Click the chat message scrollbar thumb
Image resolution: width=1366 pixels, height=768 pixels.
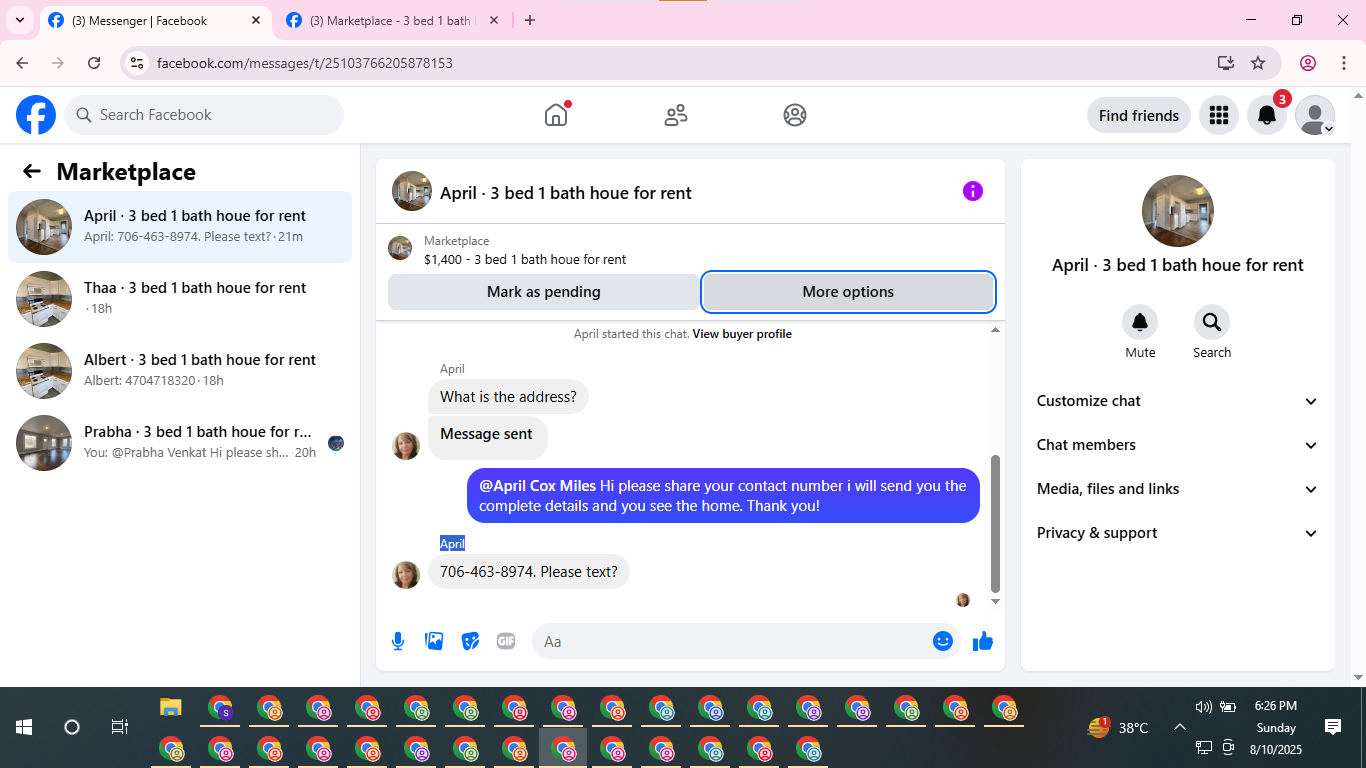pyautogui.click(x=995, y=524)
